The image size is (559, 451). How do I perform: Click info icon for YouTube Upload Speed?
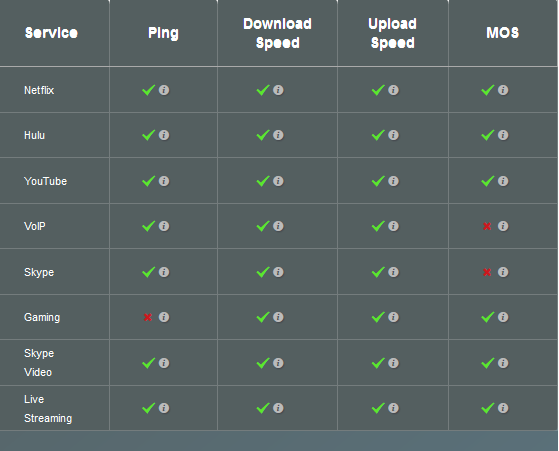pos(394,181)
